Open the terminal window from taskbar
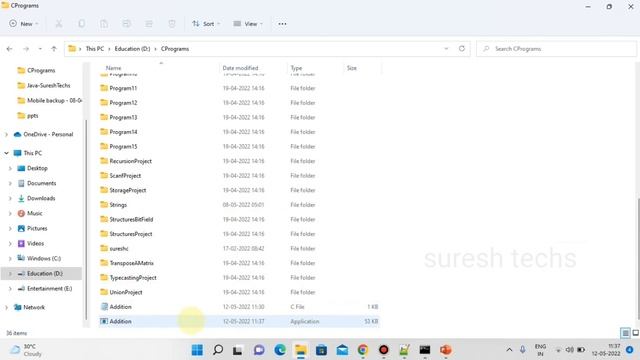The width and height of the screenshot is (640, 360). [x=424, y=350]
